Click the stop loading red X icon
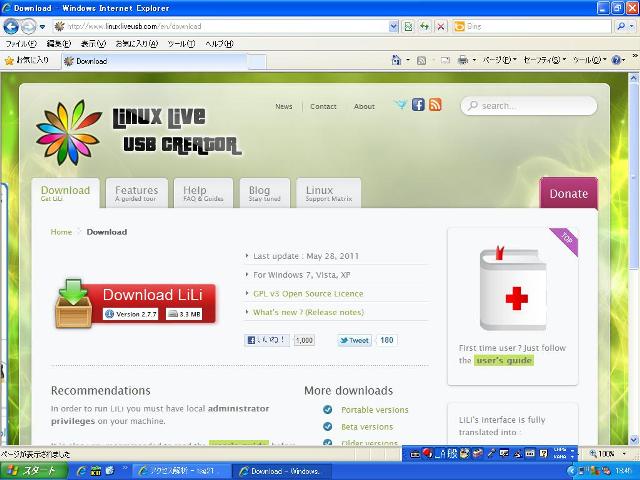Image resolution: width=640 pixels, height=480 pixels. click(441, 26)
